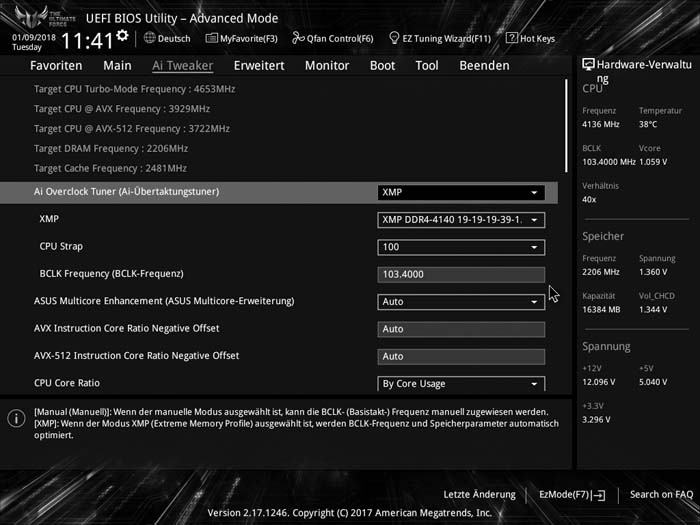
Task: Click the +3.3V 3.296 V reading
Action: coord(596,420)
